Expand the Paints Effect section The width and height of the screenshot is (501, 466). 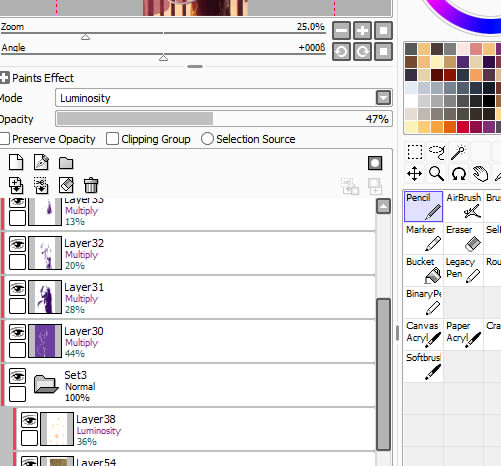point(4,78)
